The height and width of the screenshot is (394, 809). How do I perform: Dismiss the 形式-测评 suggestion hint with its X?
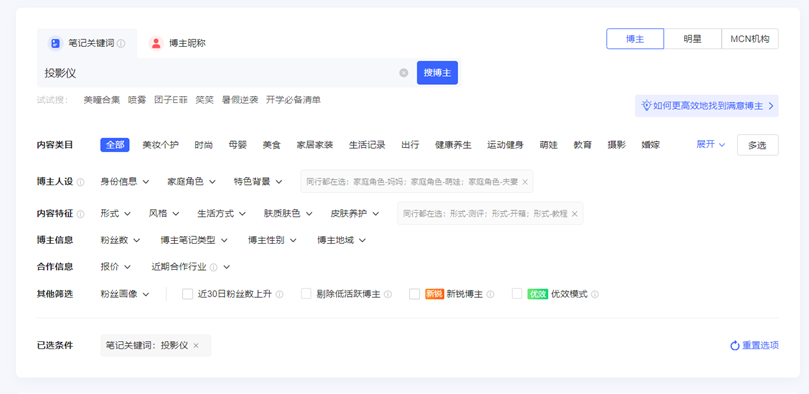click(x=575, y=214)
